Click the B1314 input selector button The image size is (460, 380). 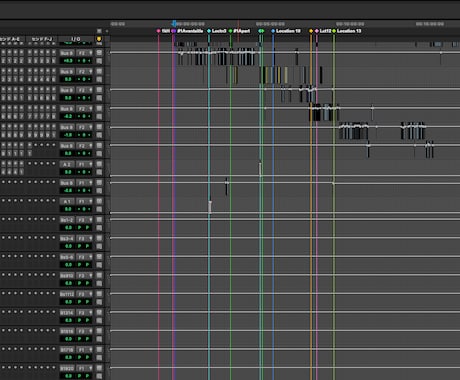68,313
